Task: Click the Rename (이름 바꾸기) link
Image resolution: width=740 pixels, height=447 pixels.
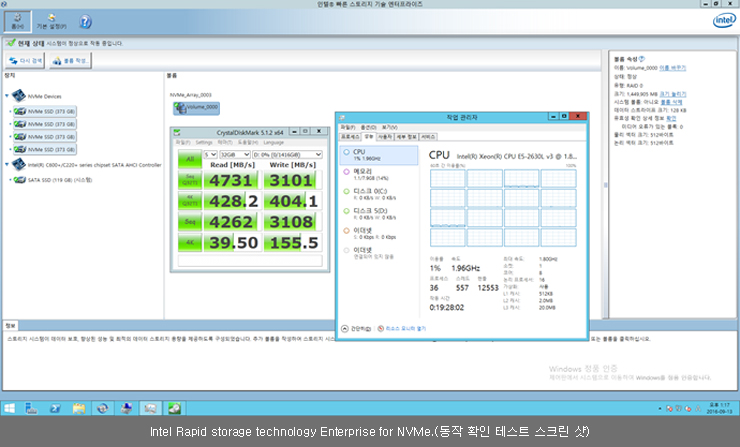Action: click(673, 68)
